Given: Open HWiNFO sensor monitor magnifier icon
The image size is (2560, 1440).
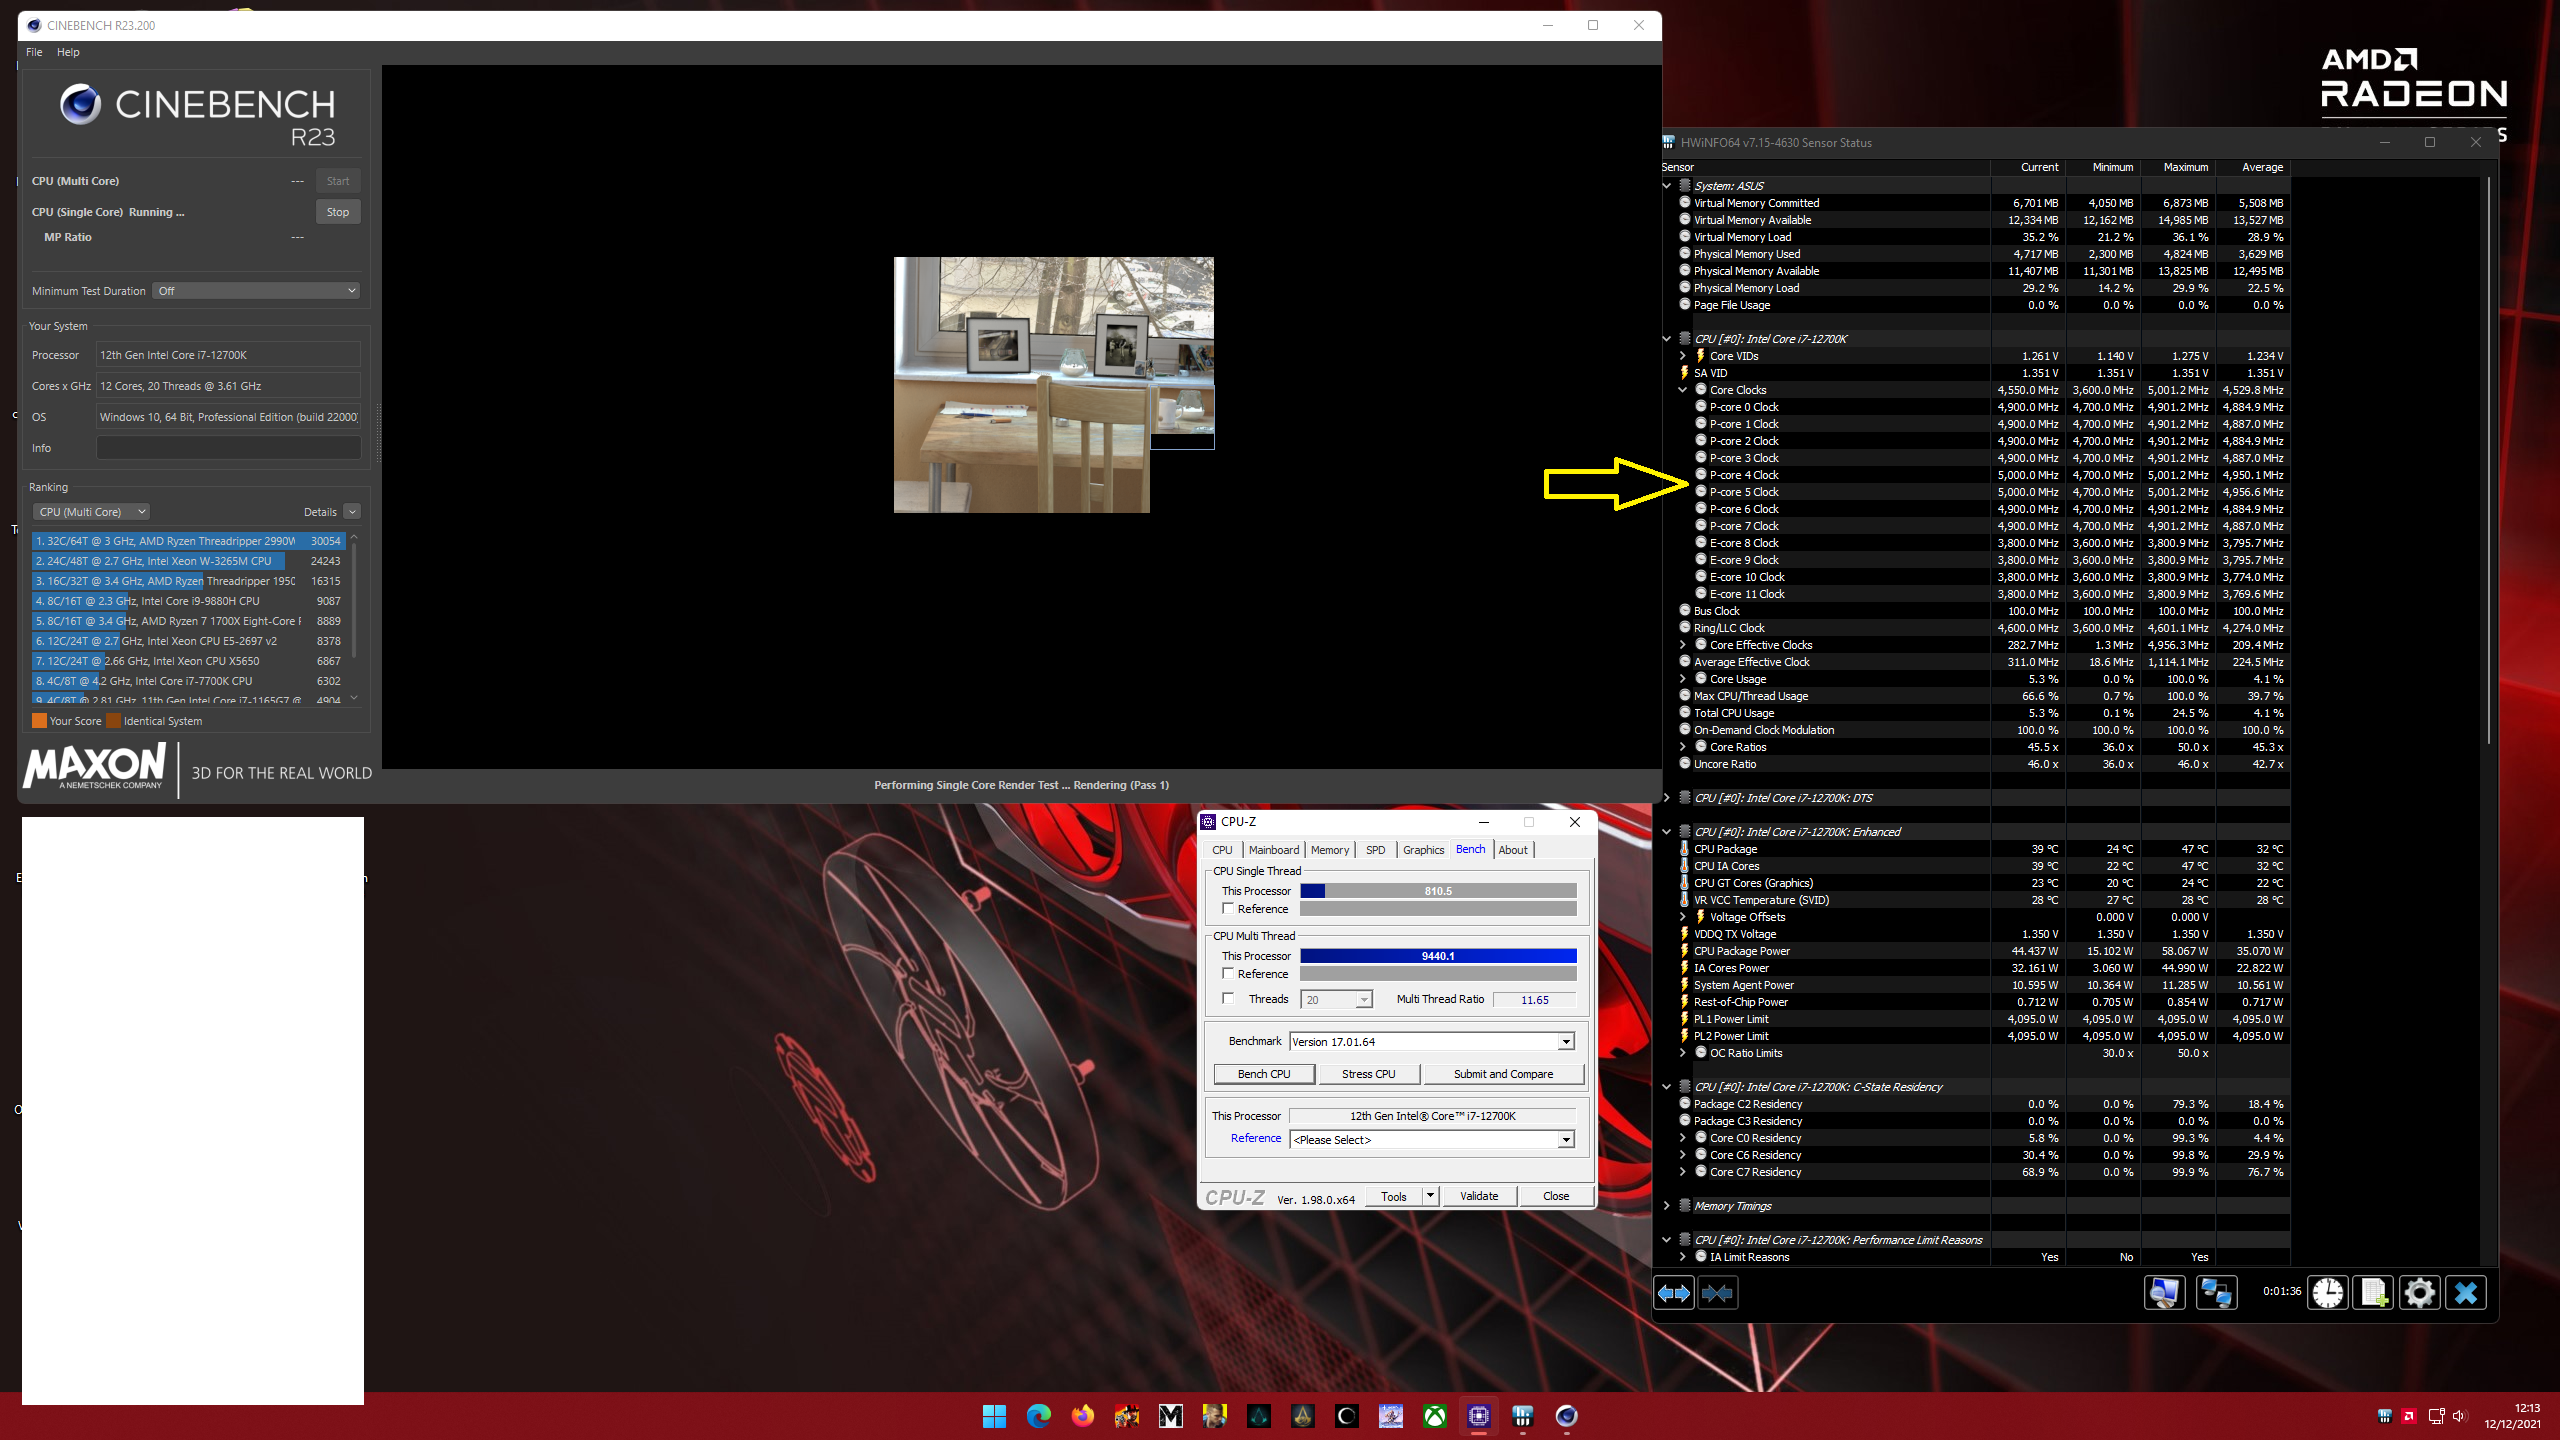Looking at the screenshot, I should pos(2164,1293).
